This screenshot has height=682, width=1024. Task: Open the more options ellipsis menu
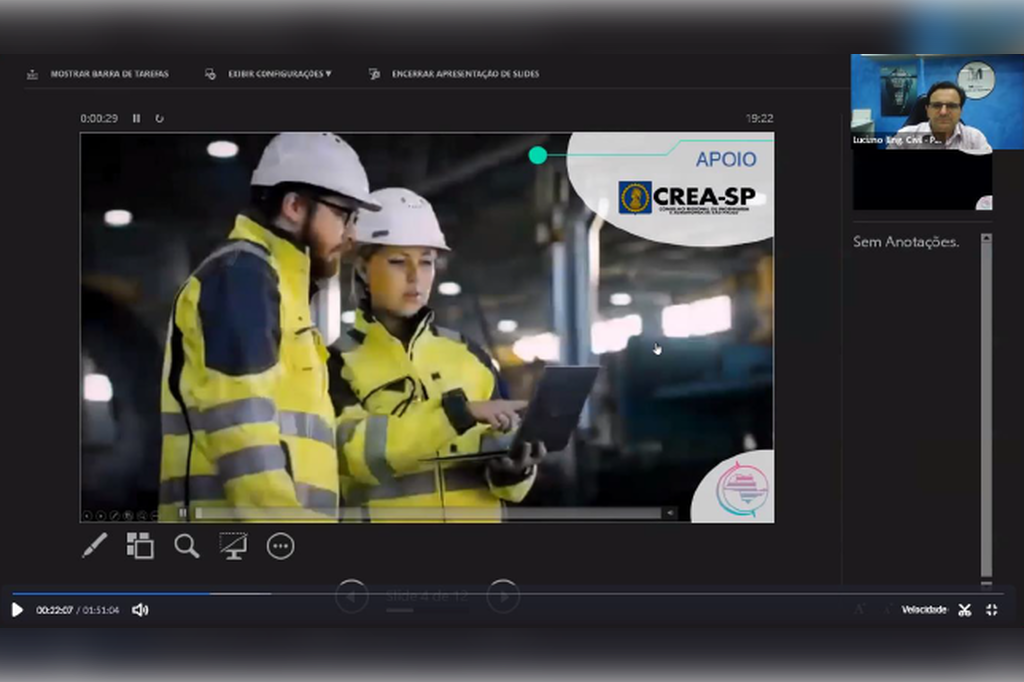pos(280,546)
